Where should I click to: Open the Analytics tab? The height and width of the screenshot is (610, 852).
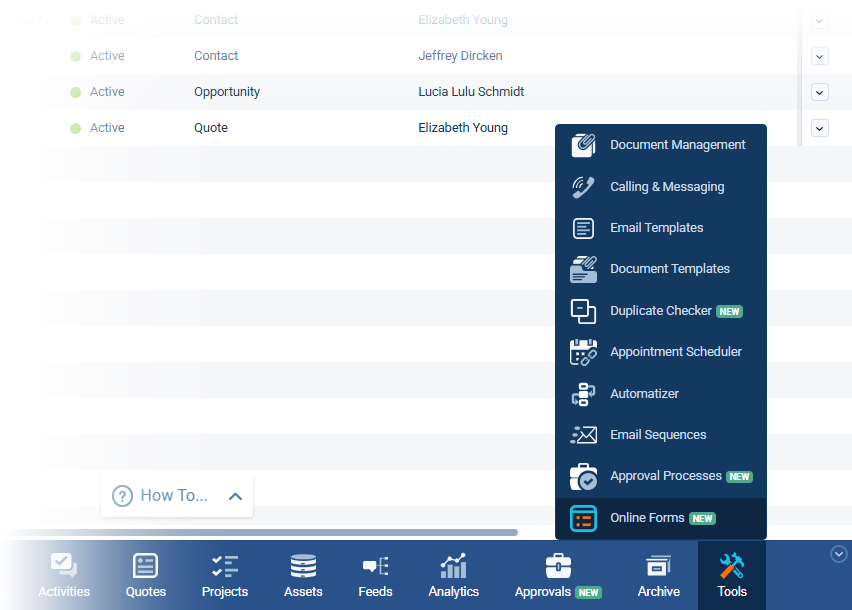pos(454,576)
